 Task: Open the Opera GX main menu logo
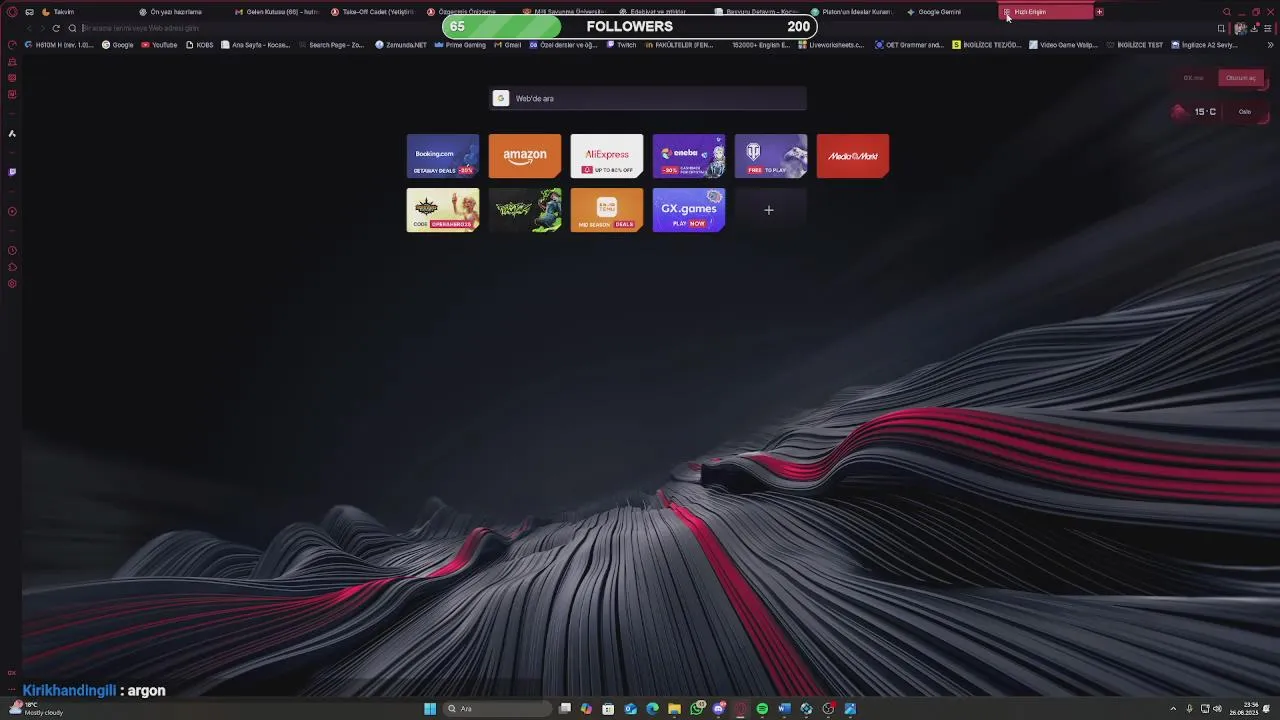pyautogui.click(x=12, y=12)
